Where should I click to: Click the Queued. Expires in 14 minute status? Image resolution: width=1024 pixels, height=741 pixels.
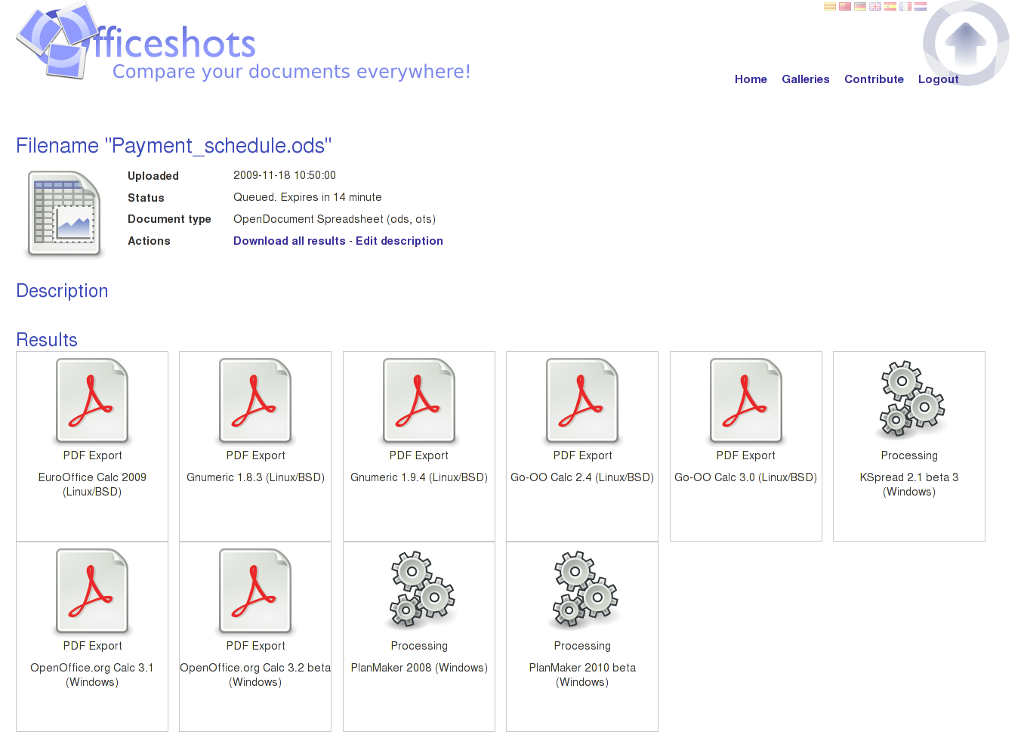[x=307, y=197]
